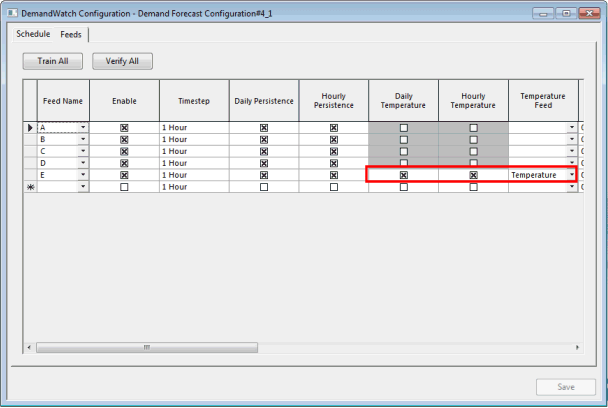Click the Temperature Feed column header

pos(543,101)
